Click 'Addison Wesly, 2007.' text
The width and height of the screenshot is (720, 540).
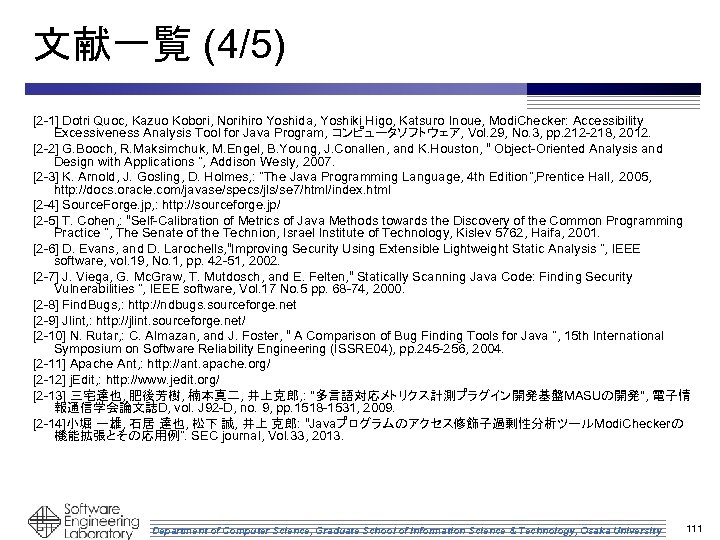click(272, 162)
